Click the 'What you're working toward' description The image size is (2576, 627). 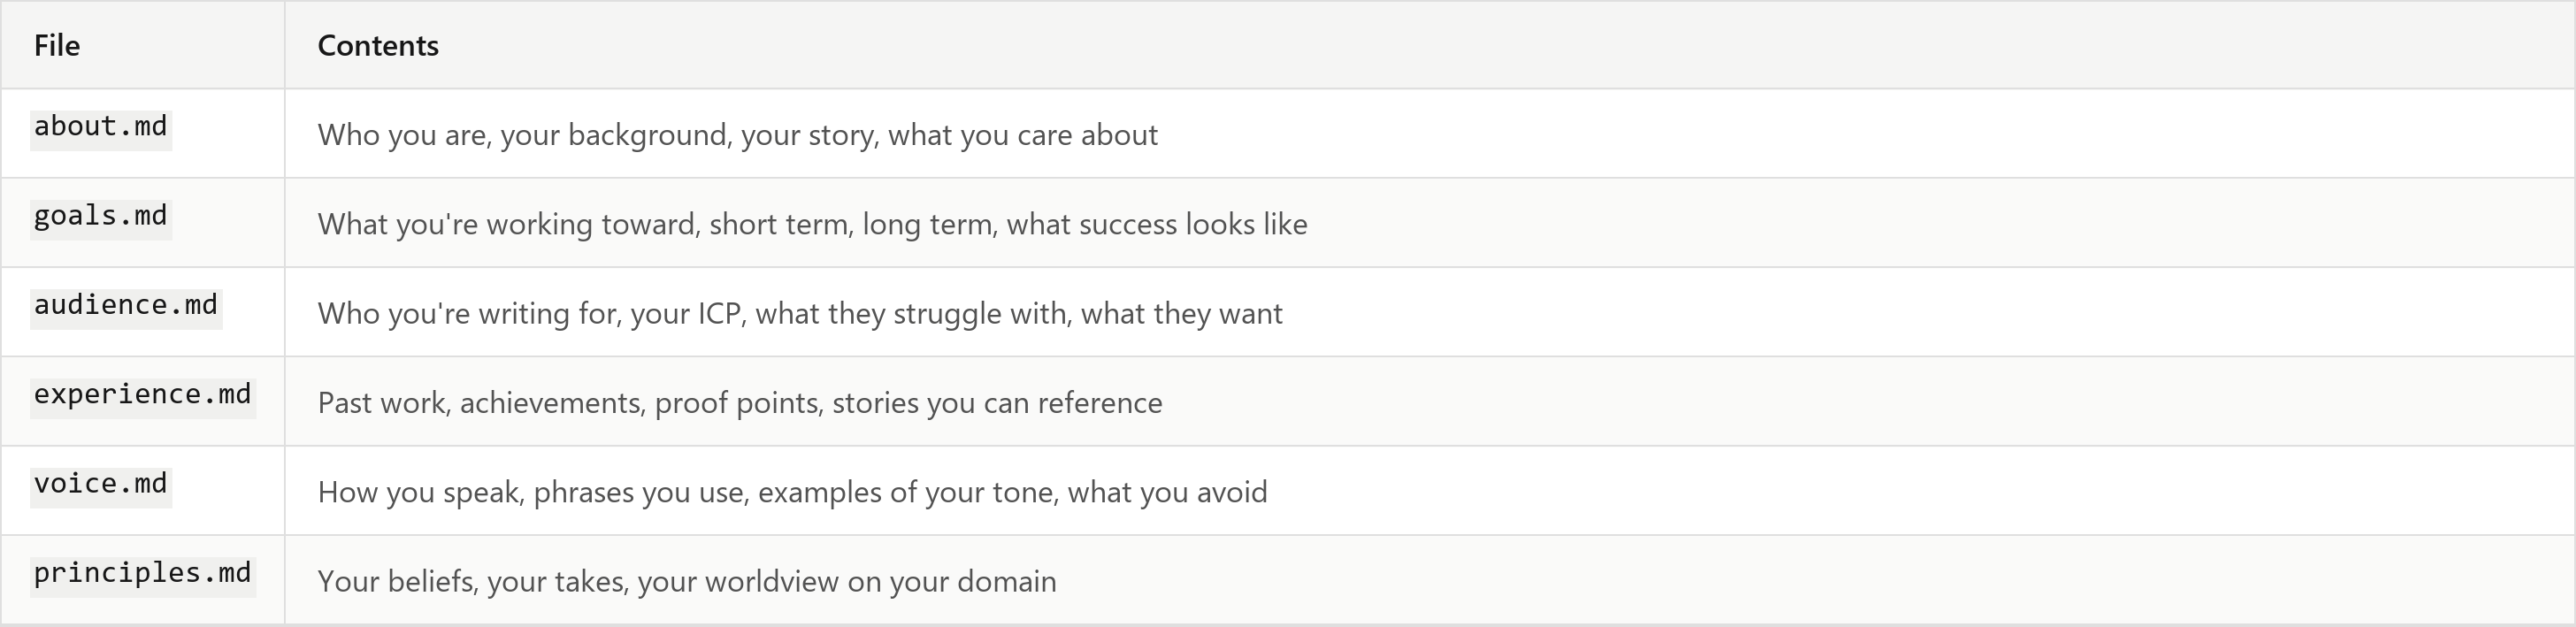(x=812, y=224)
